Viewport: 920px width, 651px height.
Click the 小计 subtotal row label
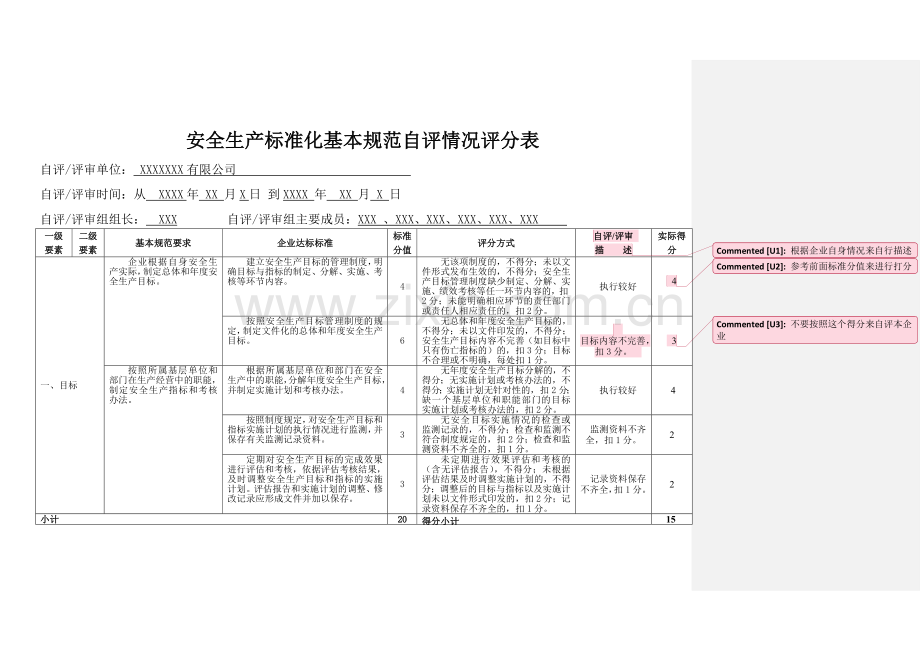click(50, 520)
